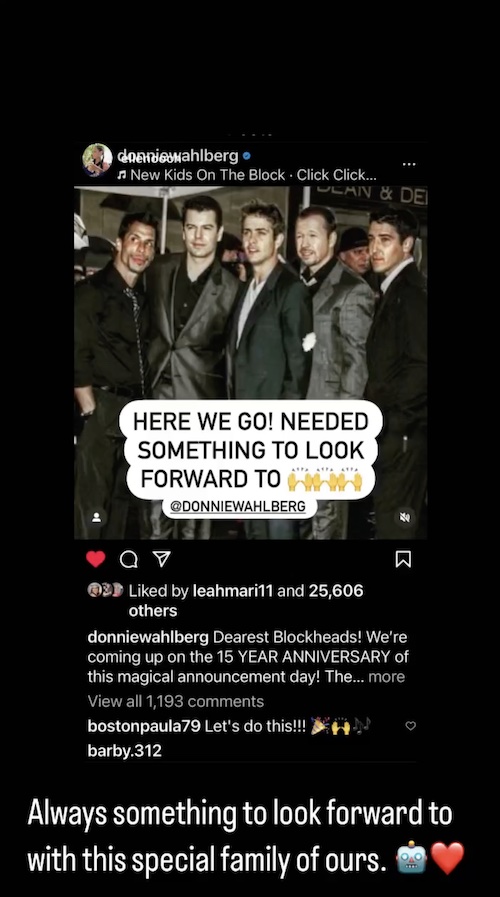Viewport: 500px width, 897px height.
Task: View all 1,193 comments
Action: 176,701
